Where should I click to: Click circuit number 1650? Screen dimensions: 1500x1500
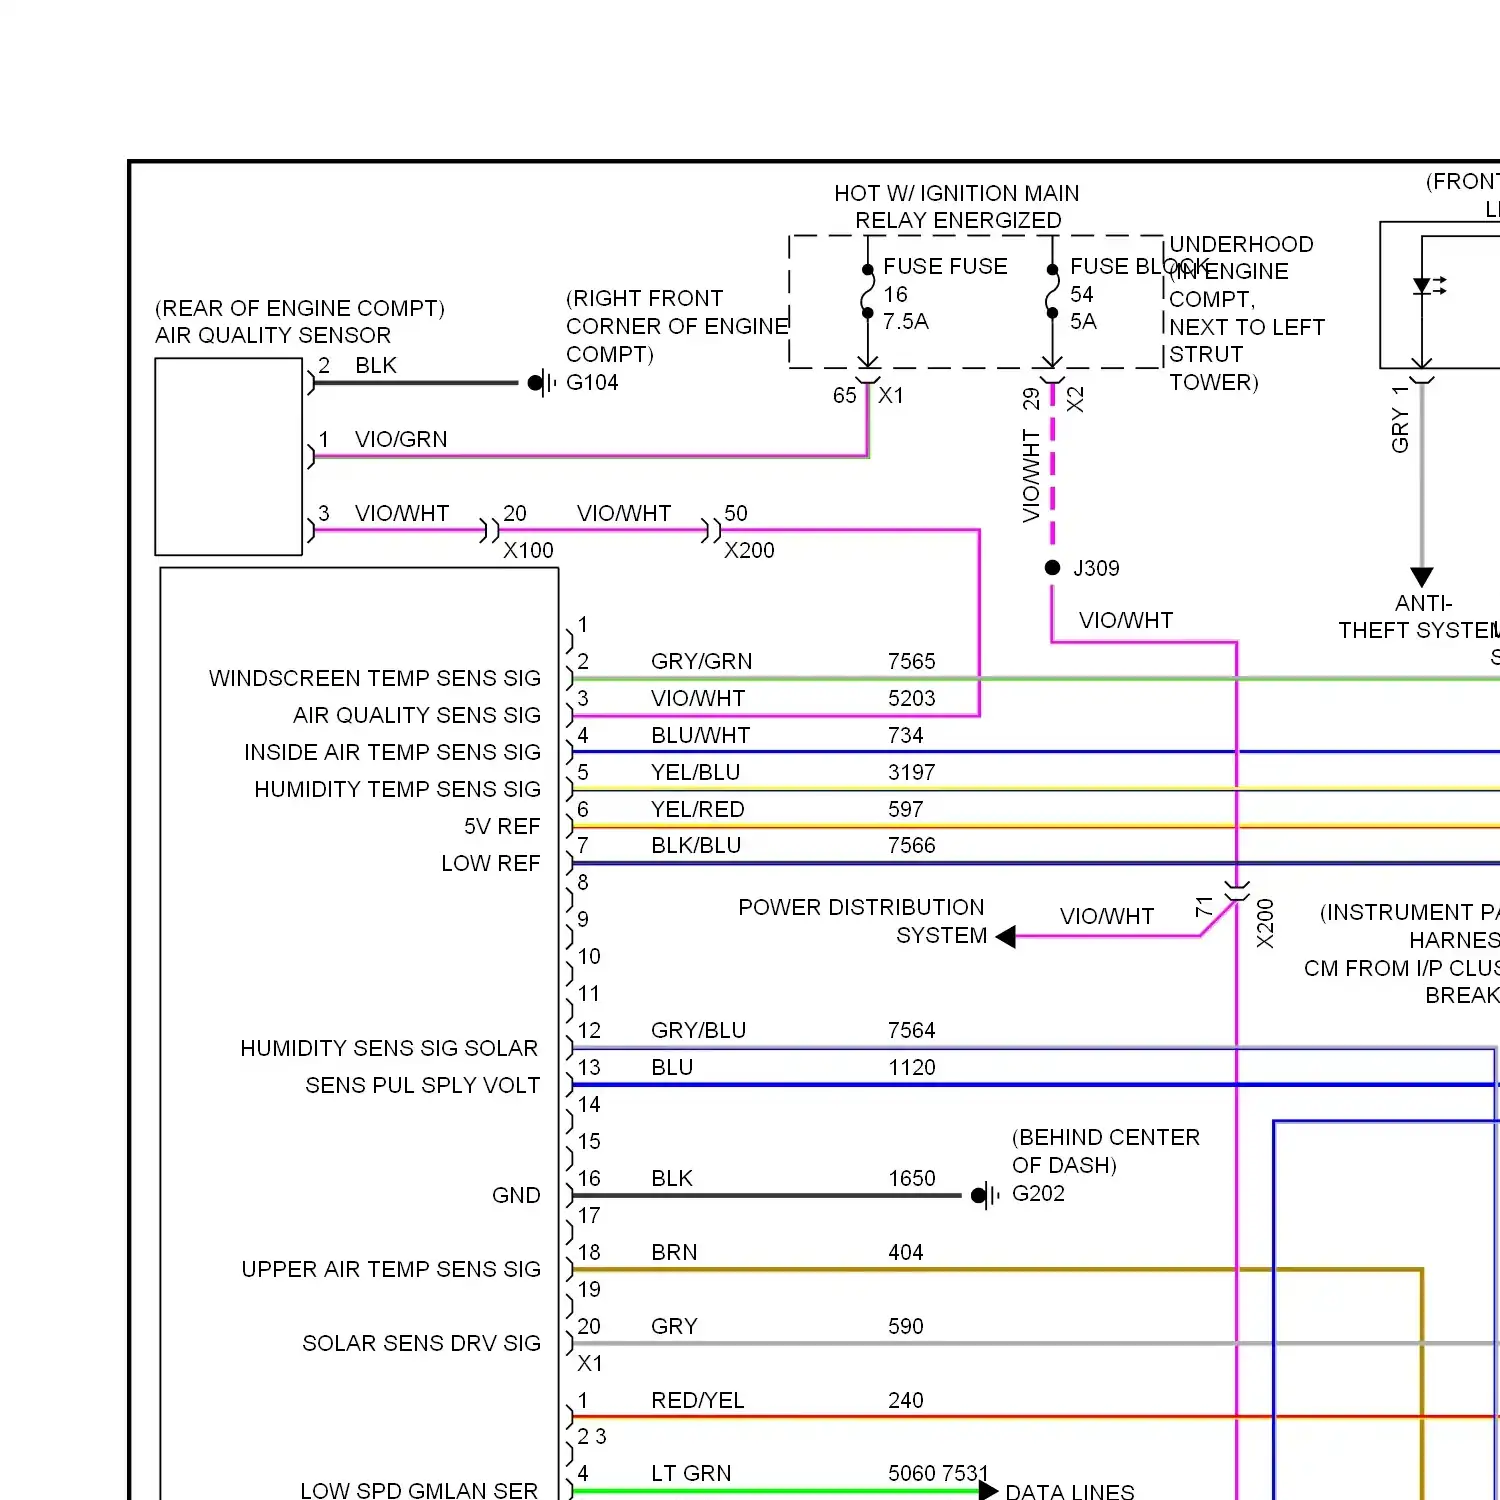(911, 1178)
